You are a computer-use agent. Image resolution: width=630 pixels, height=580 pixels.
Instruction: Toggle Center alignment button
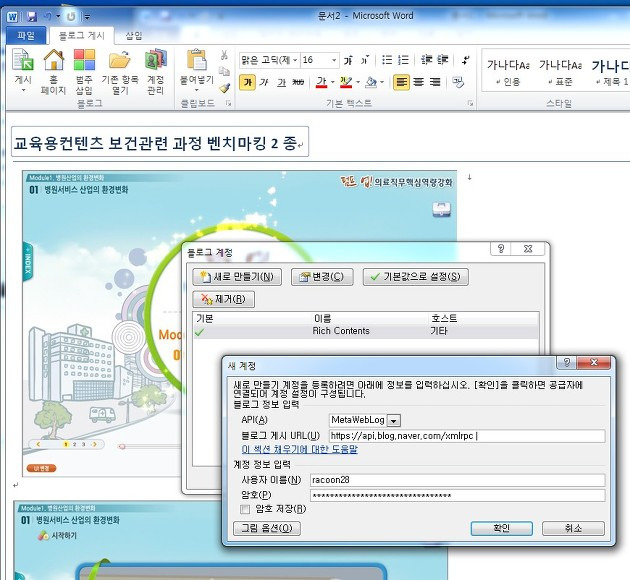(x=418, y=82)
